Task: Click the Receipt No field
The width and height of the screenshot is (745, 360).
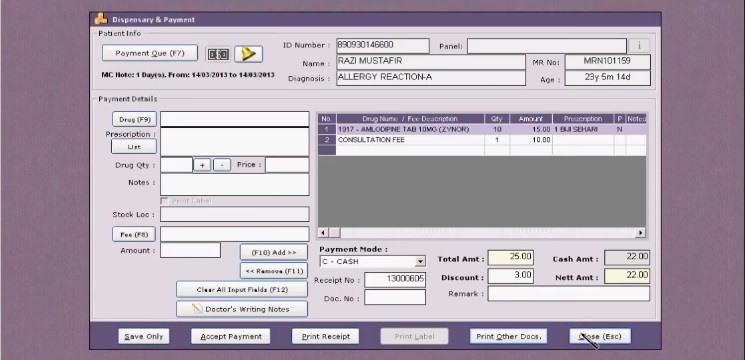Action: tap(395, 280)
